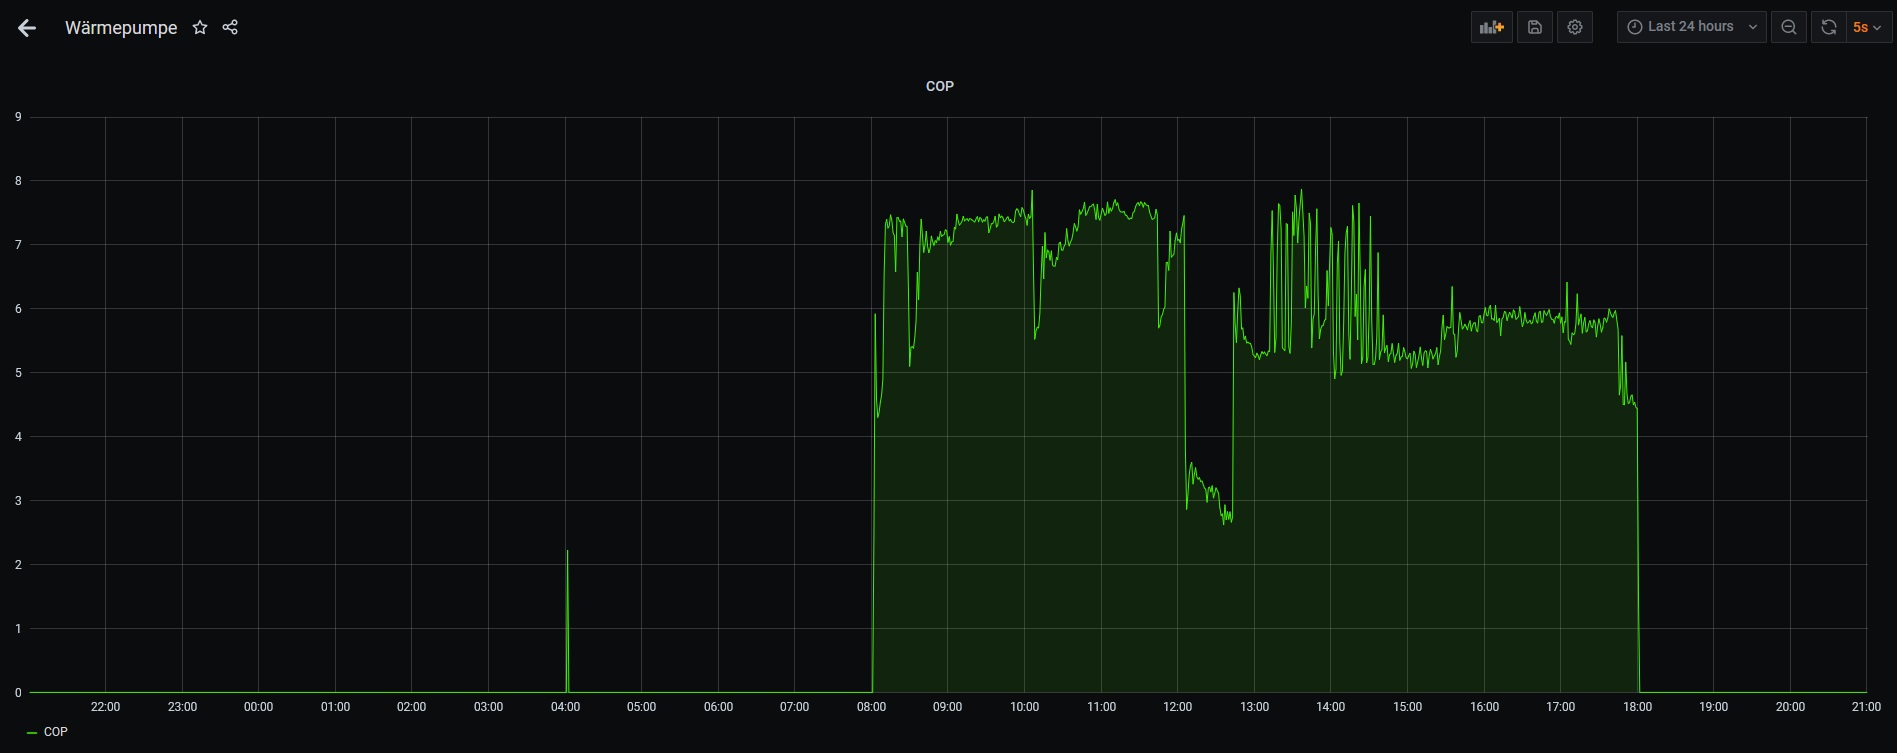Viewport: 1897px width, 753px height.
Task: Toggle the COP series in legend
Action: 56,732
